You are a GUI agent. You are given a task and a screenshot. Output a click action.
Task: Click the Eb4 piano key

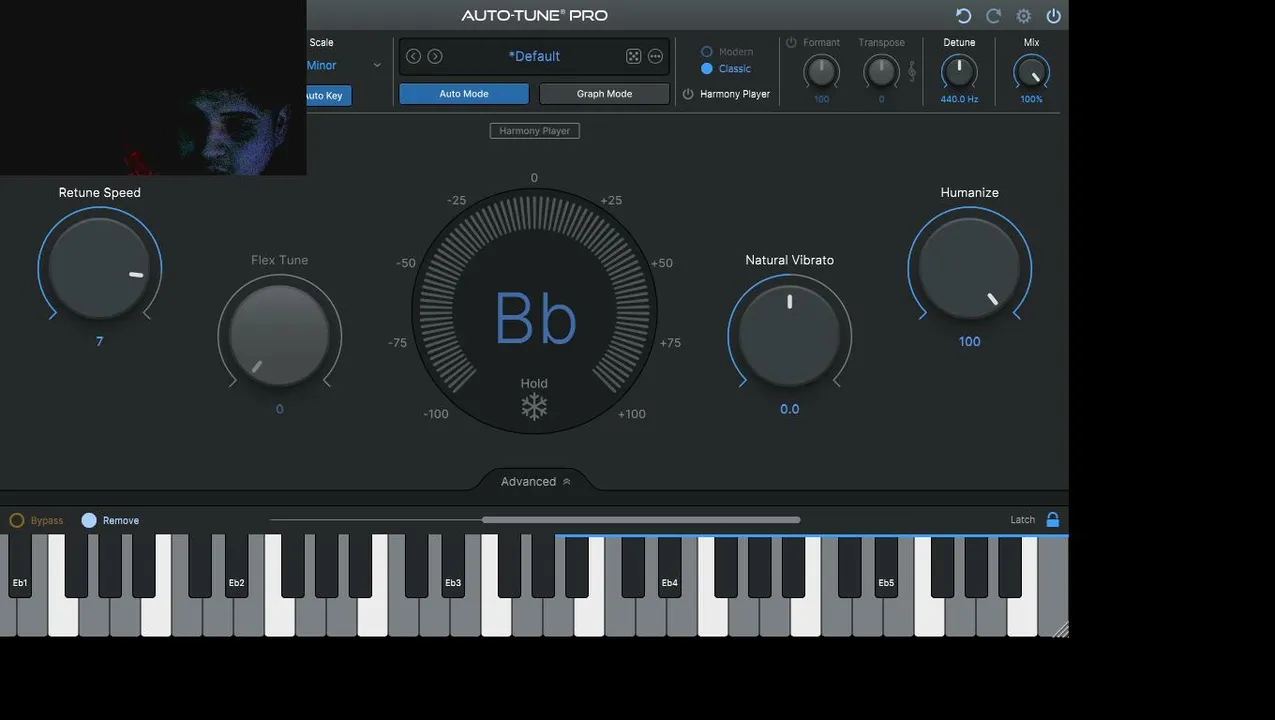tap(669, 566)
